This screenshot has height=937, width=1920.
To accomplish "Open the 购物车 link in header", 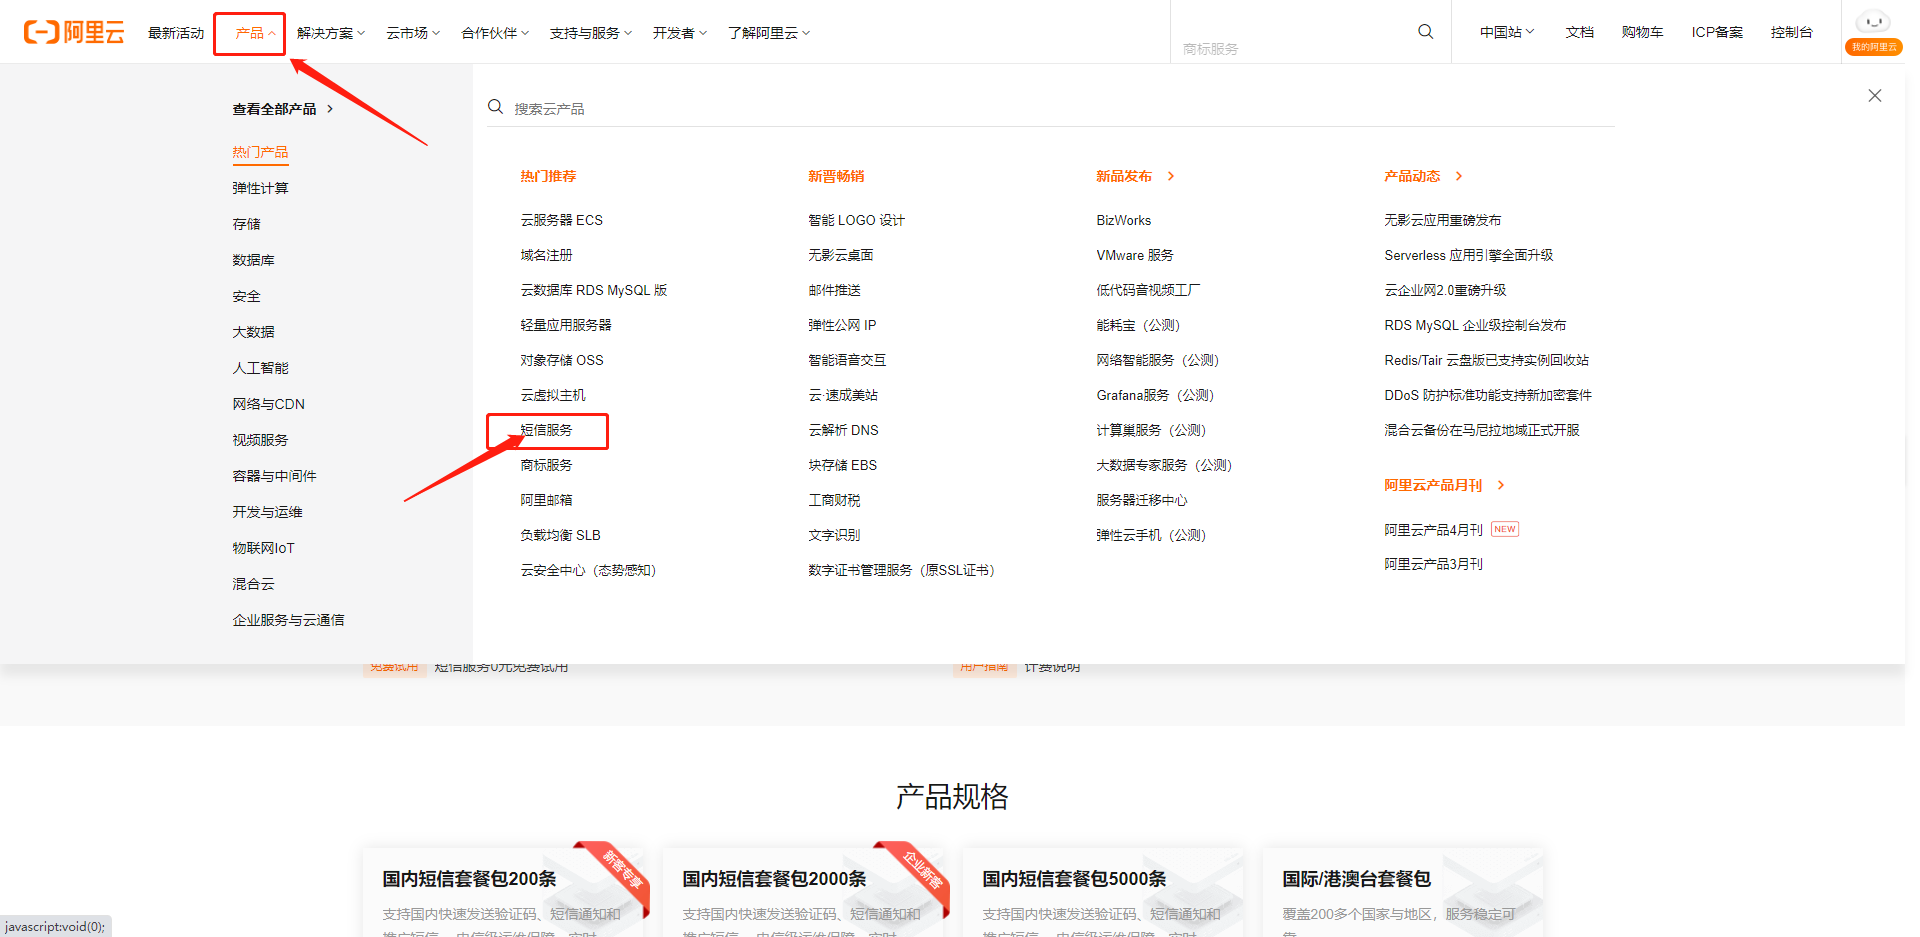I will [1642, 32].
